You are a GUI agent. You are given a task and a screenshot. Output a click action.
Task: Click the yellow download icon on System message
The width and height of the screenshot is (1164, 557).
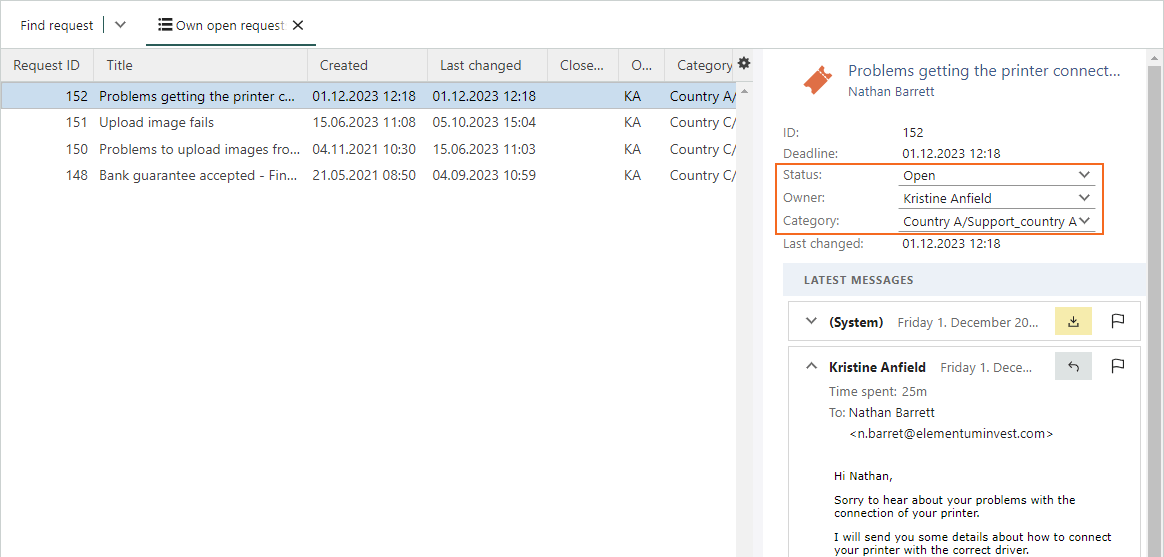point(1073,321)
